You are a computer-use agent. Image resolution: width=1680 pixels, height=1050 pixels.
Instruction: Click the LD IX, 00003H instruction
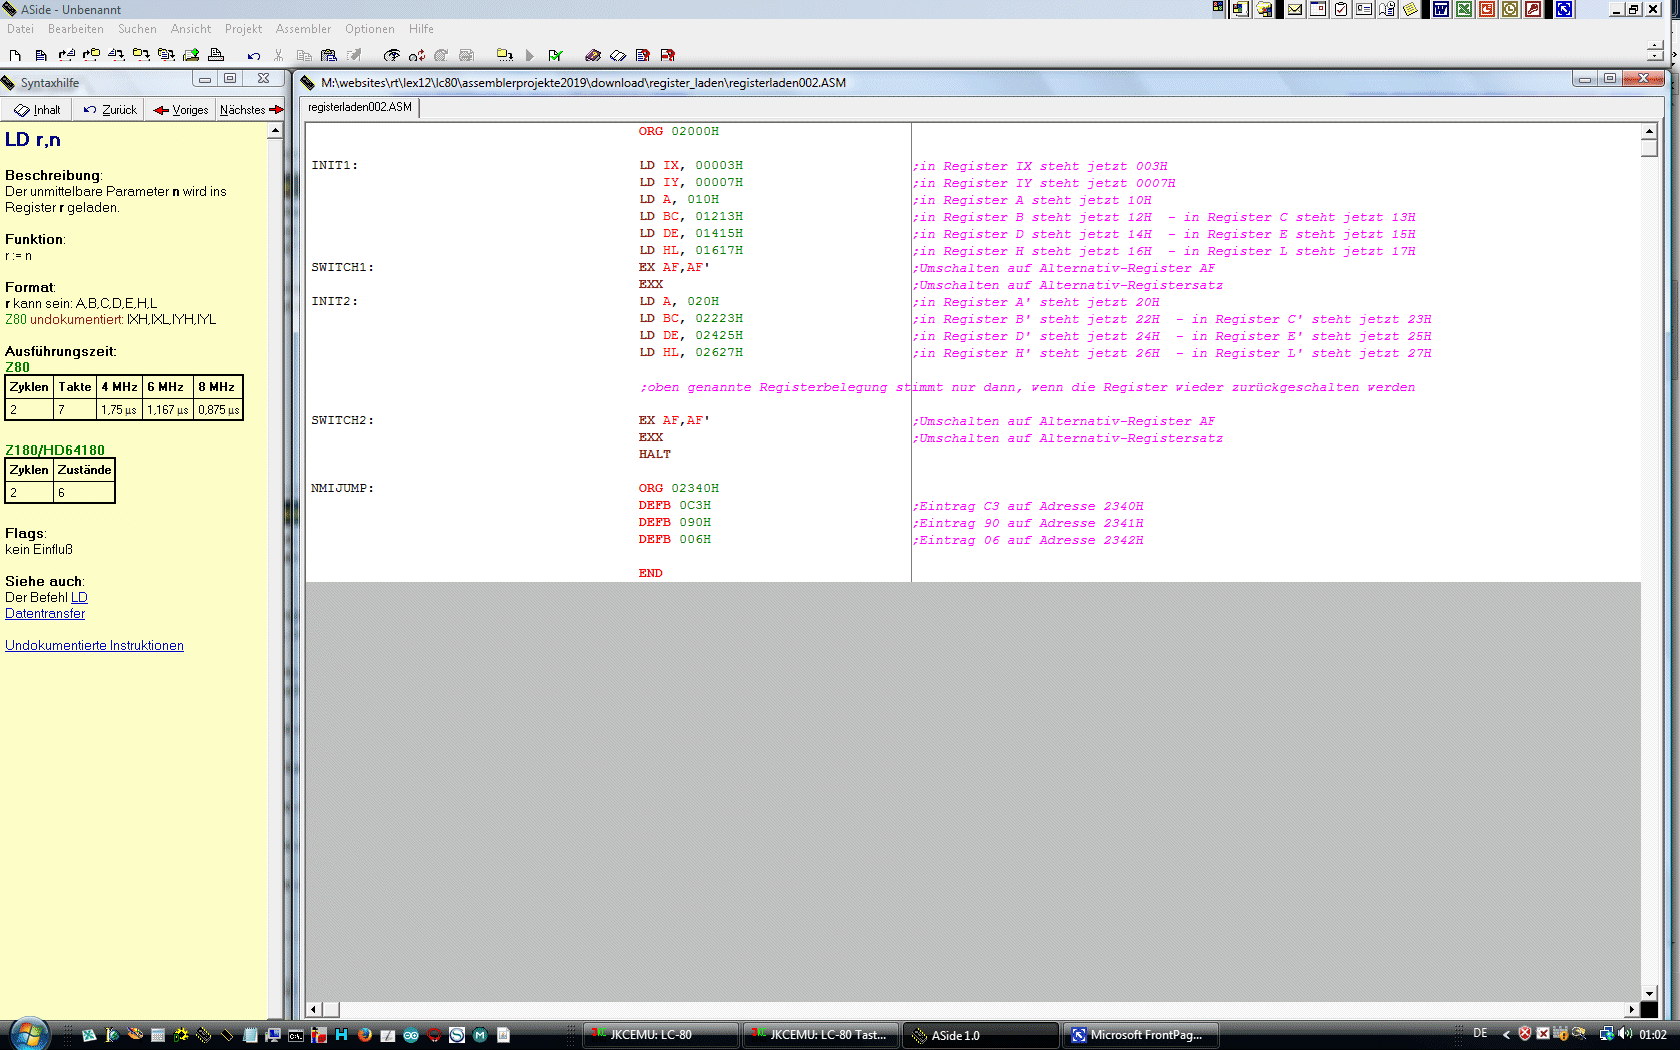691,165
